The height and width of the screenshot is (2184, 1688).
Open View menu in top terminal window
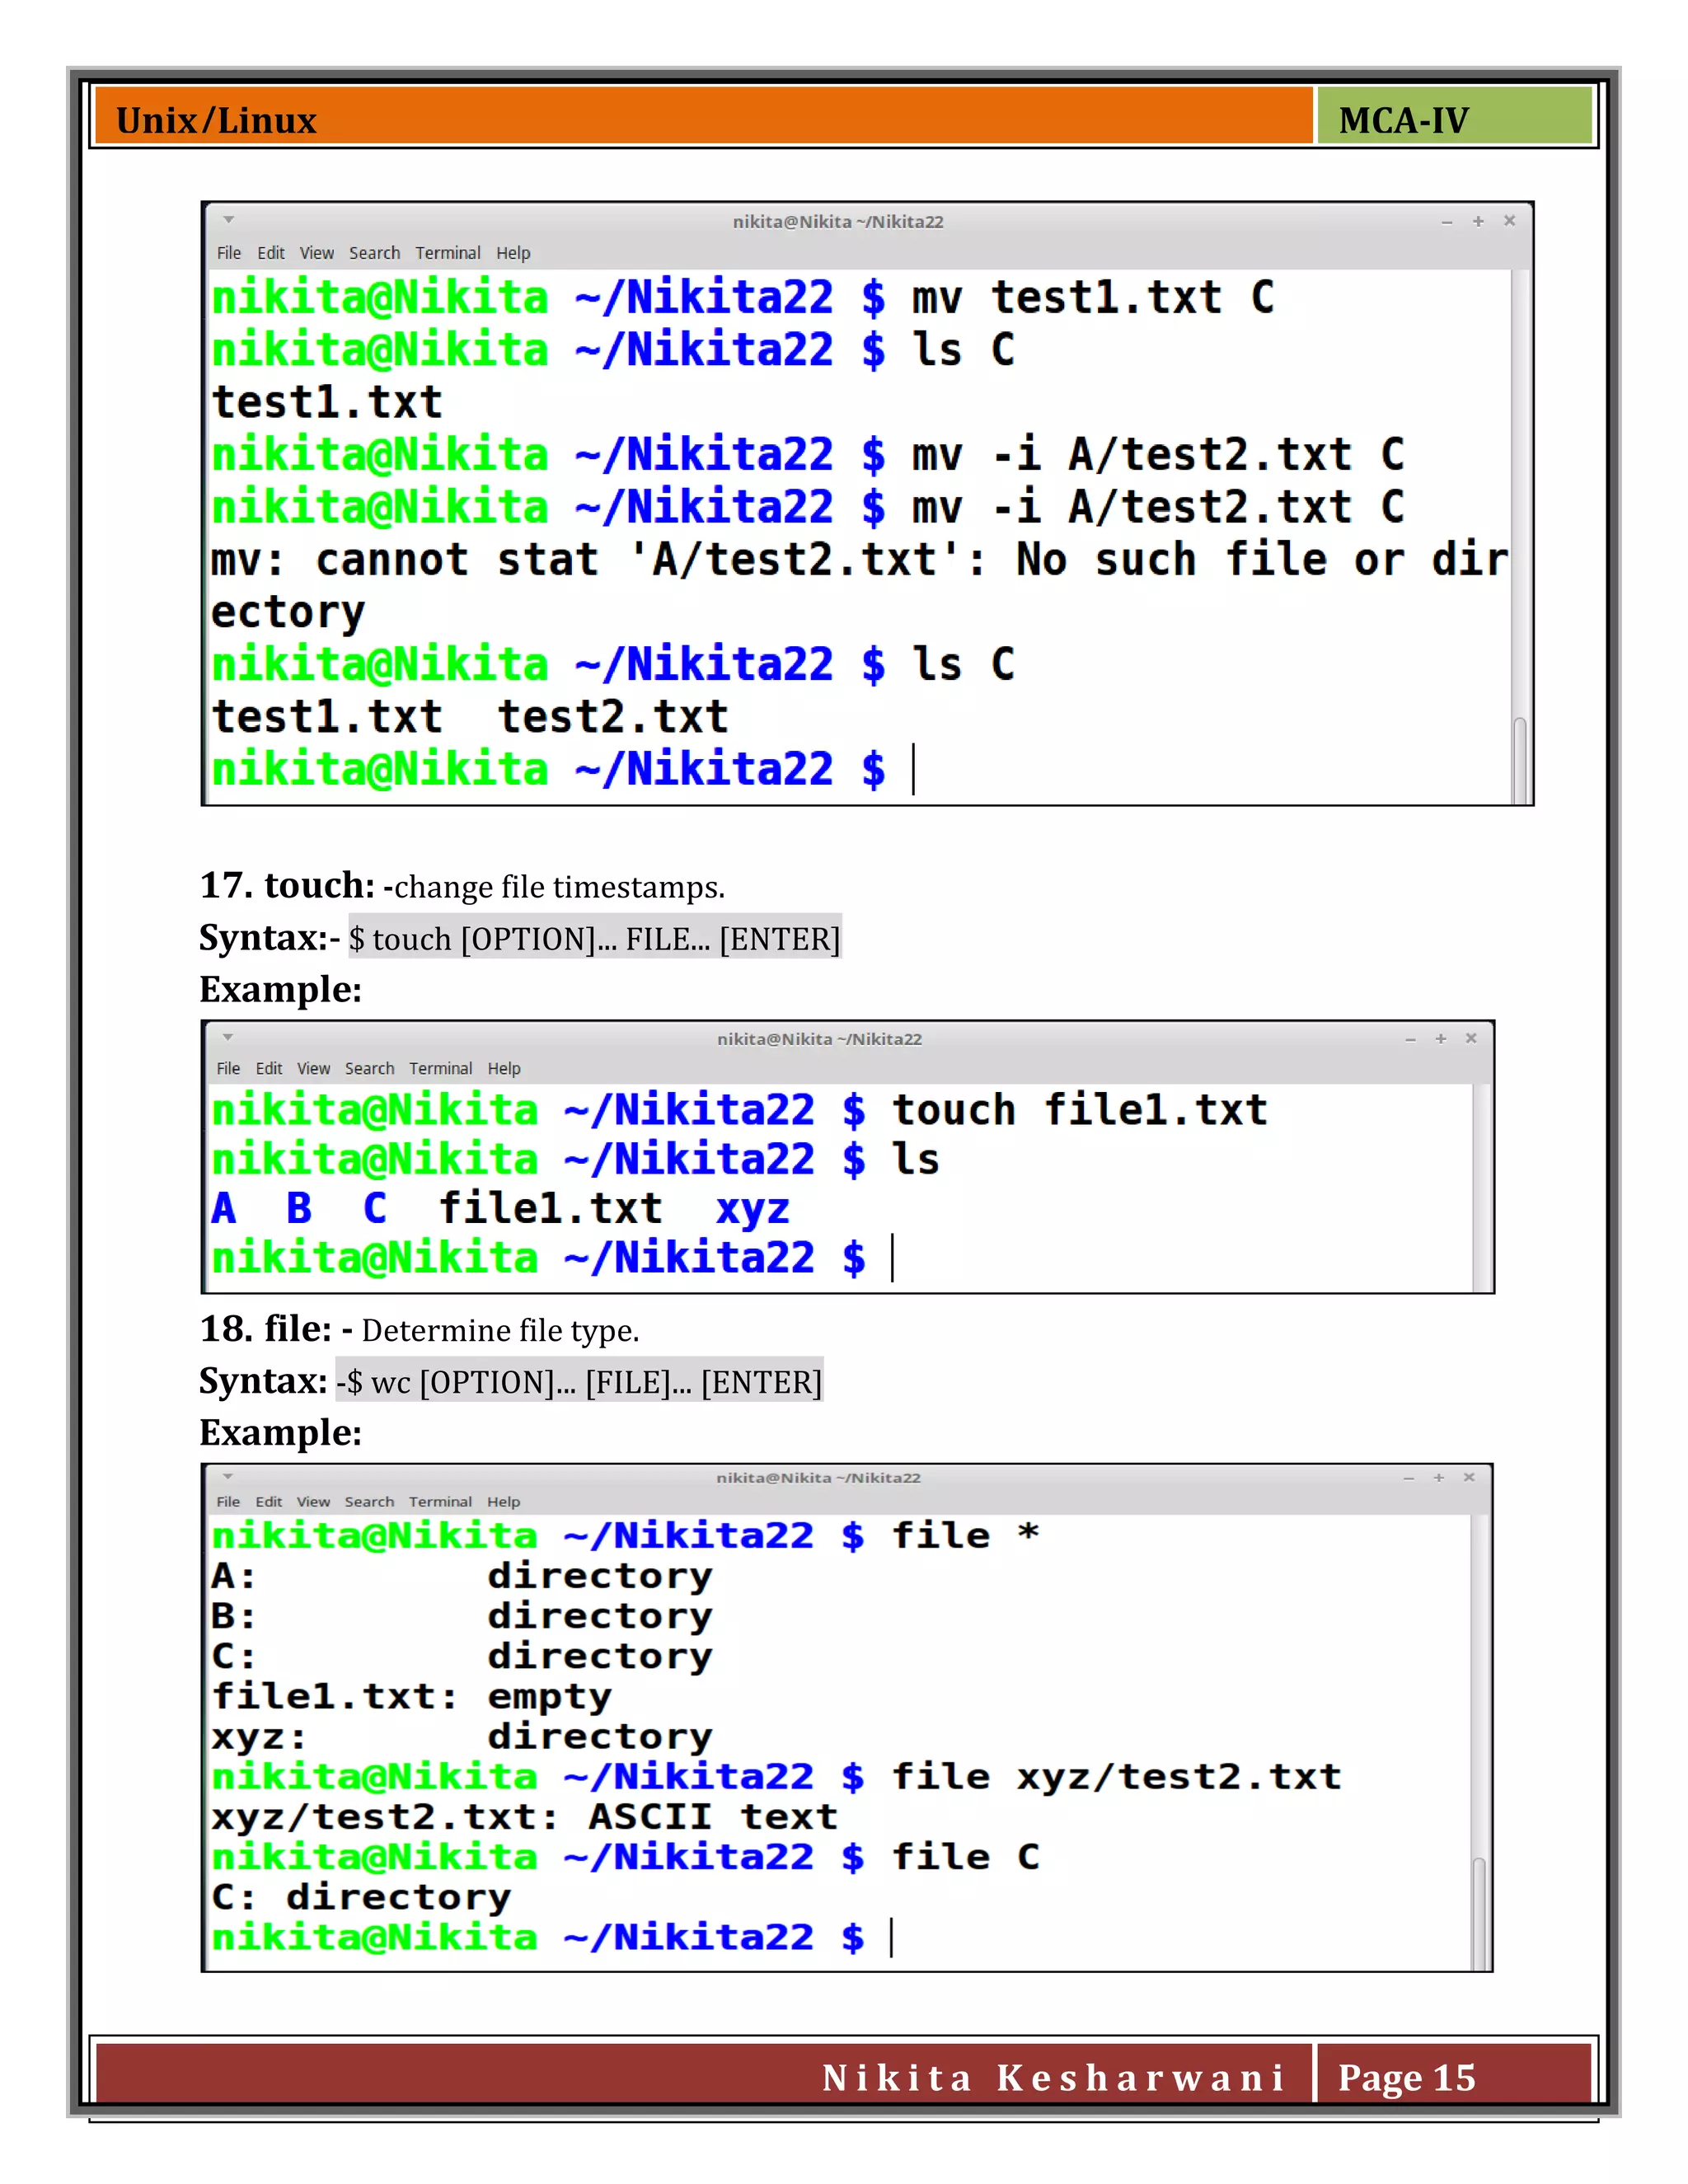point(317,253)
